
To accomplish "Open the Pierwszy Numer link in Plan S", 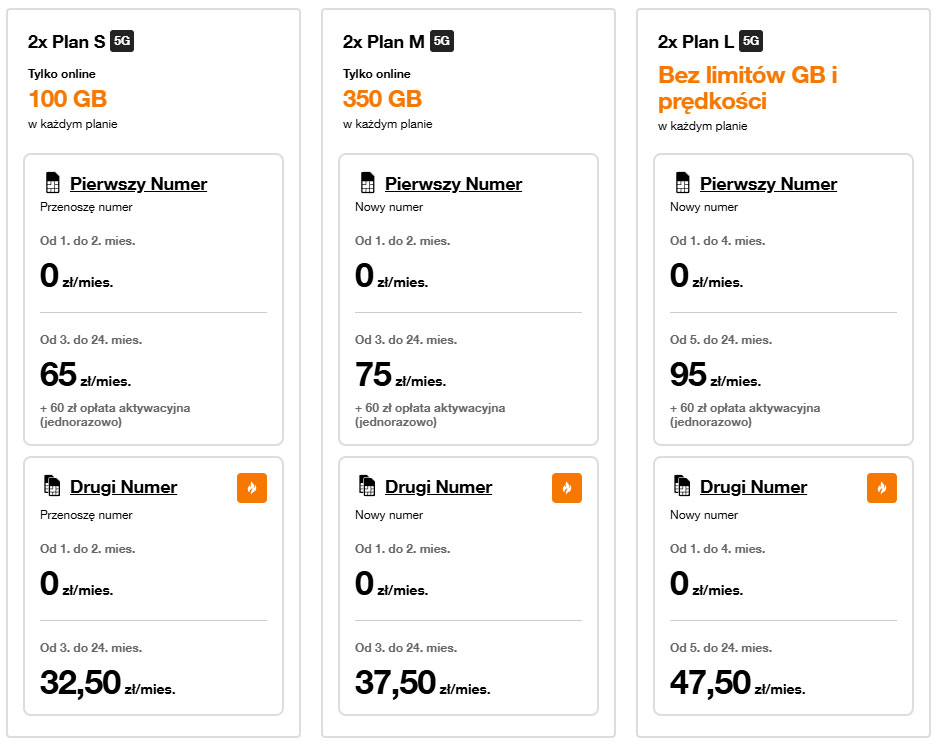I will (x=138, y=184).
